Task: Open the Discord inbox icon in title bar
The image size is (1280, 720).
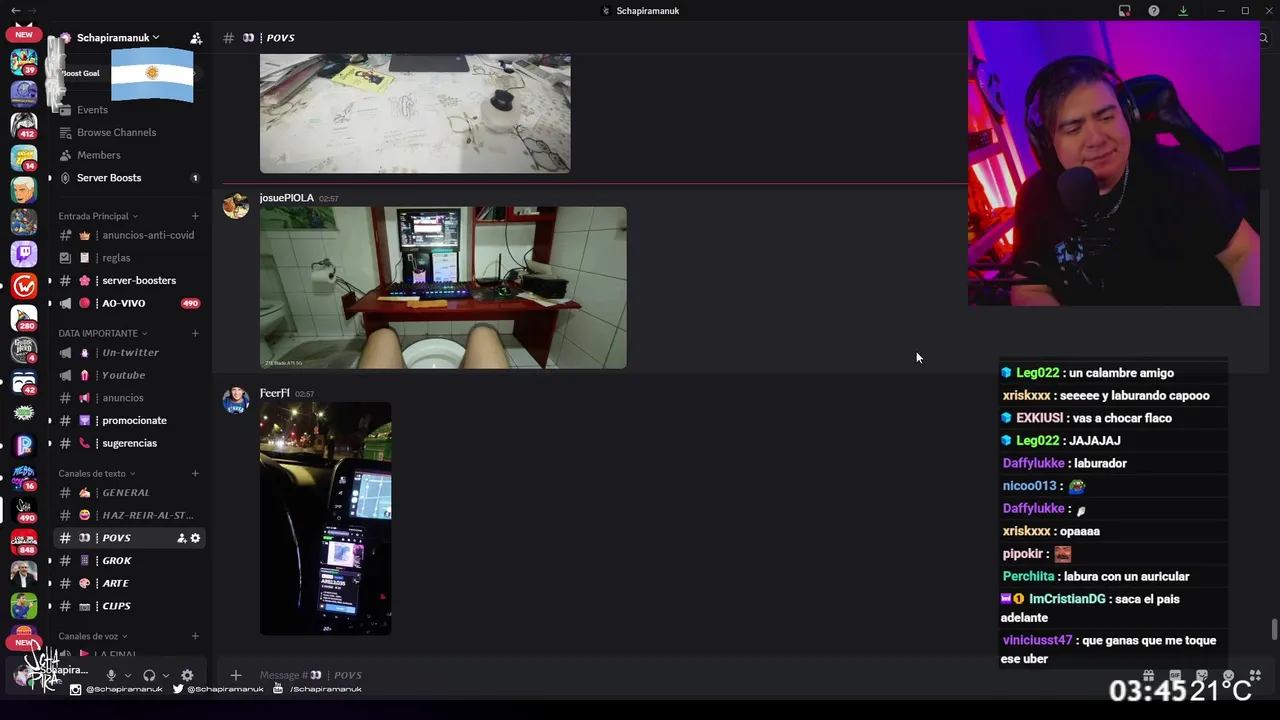Action: pos(1124,11)
